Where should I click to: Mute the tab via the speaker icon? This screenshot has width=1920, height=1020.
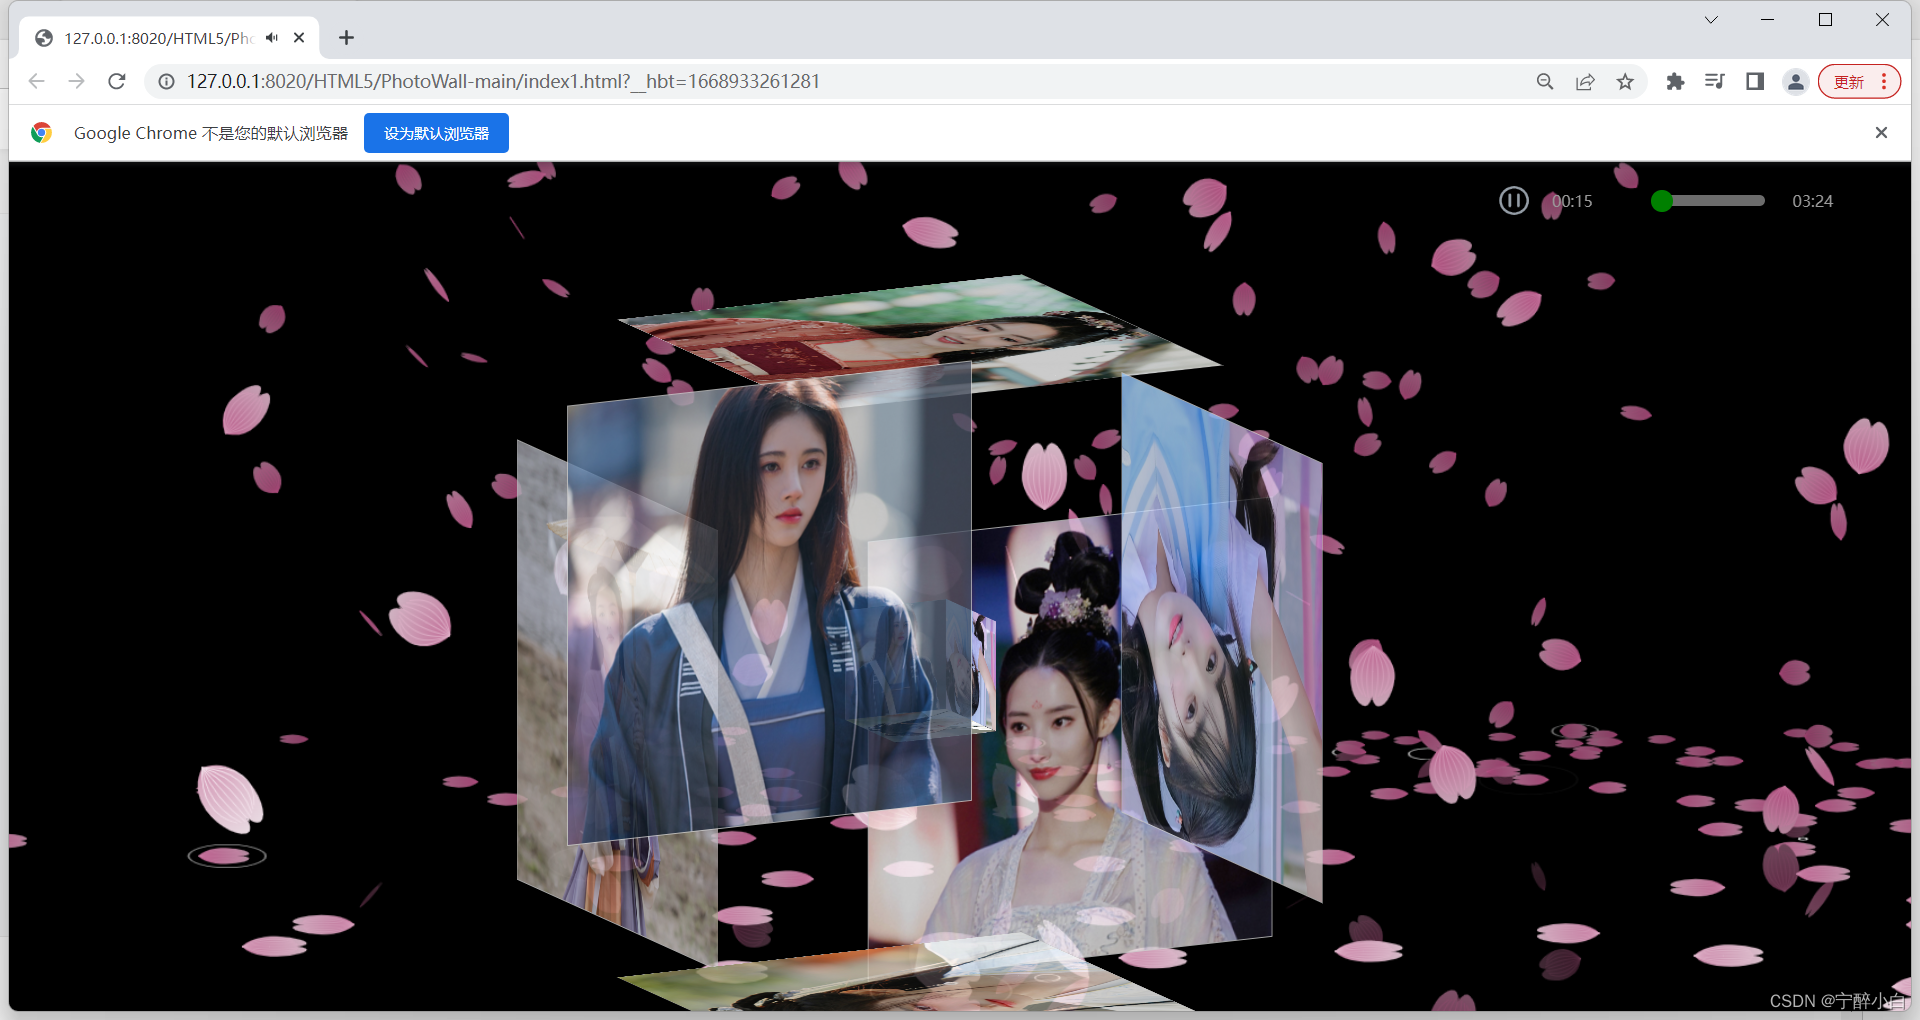[272, 38]
